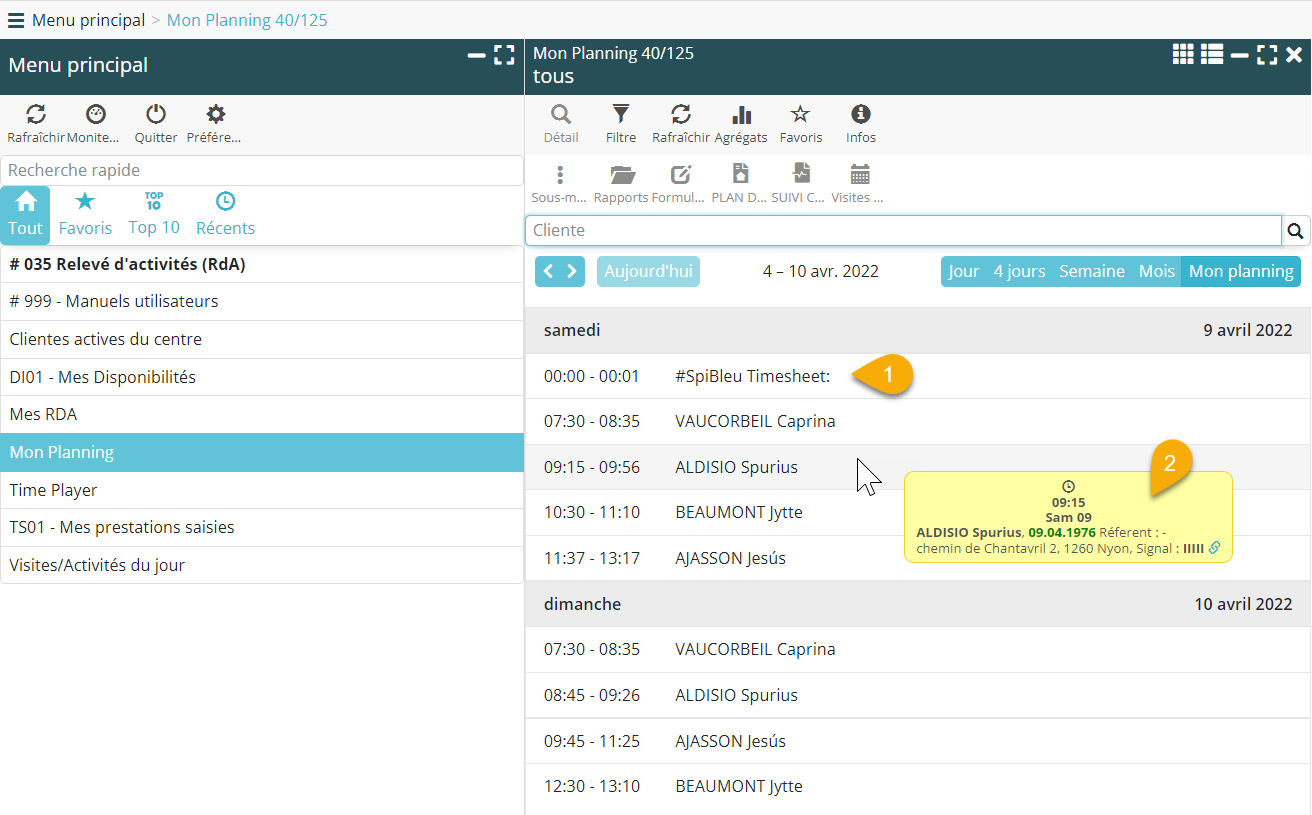Screen dimensions: 1312x815
Task: Select the 4 jours view
Action: (x=1019, y=272)
